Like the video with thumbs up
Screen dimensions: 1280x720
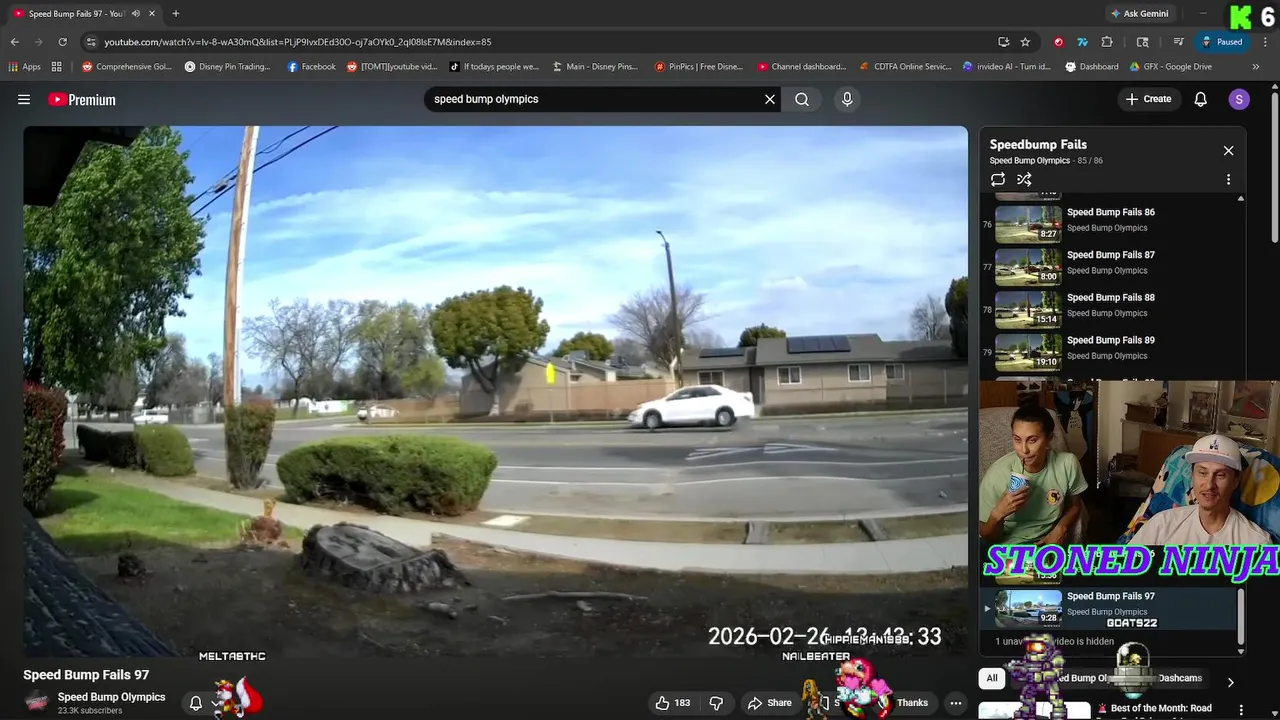(673, 703)
